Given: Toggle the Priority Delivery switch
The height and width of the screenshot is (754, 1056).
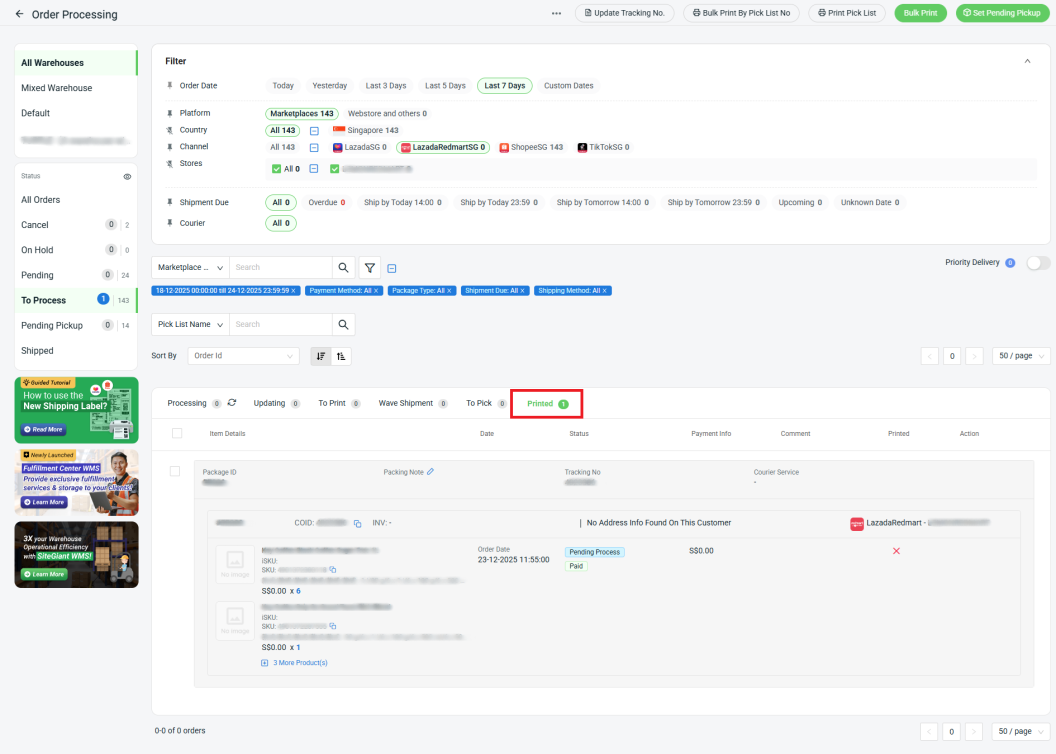Looking at the screenshot, I should (x=1038, y=263).
